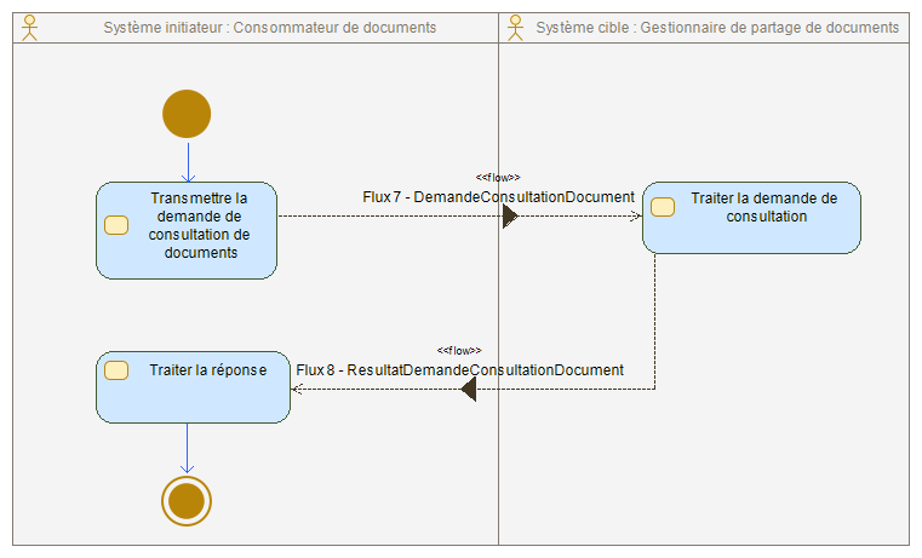Click the actor icon for Système cible

point(516,27)
